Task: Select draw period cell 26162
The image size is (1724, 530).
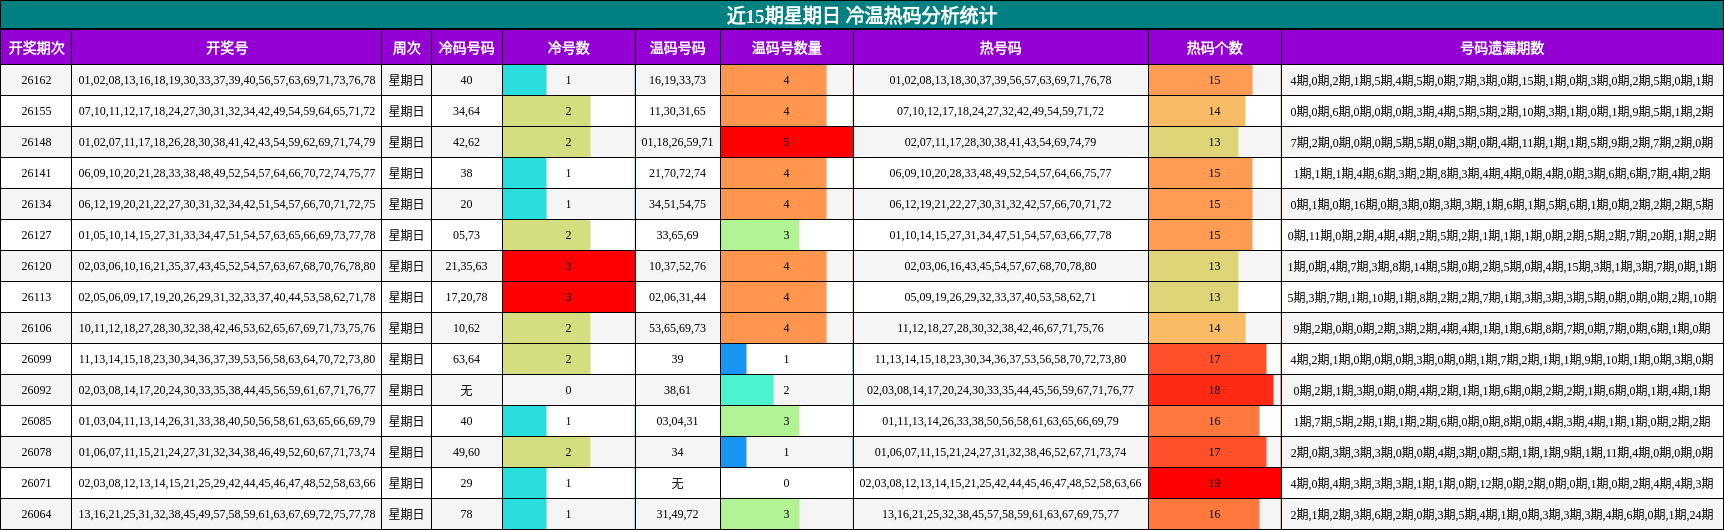Action: 36,80
